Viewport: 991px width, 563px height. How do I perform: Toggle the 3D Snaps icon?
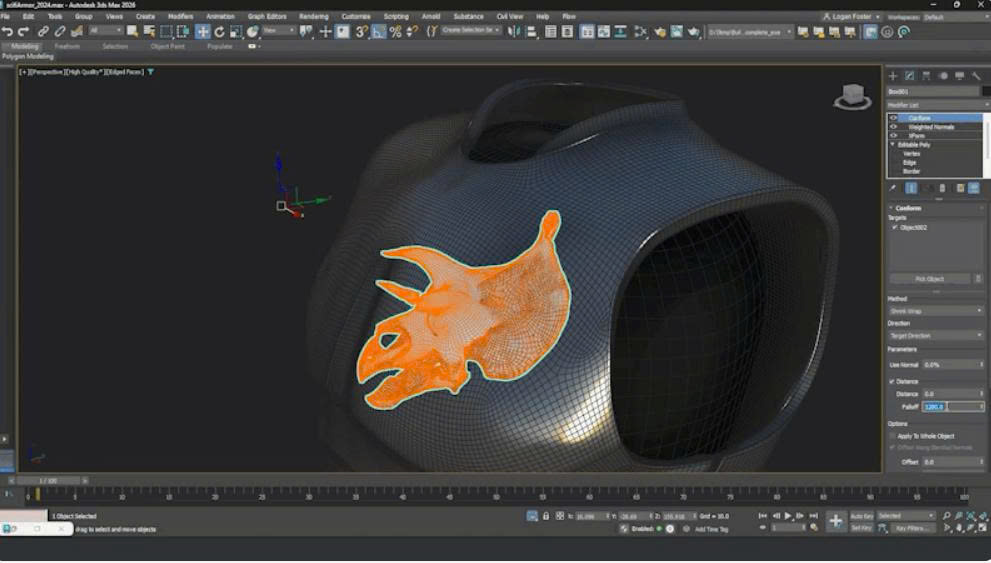point(362,32)
